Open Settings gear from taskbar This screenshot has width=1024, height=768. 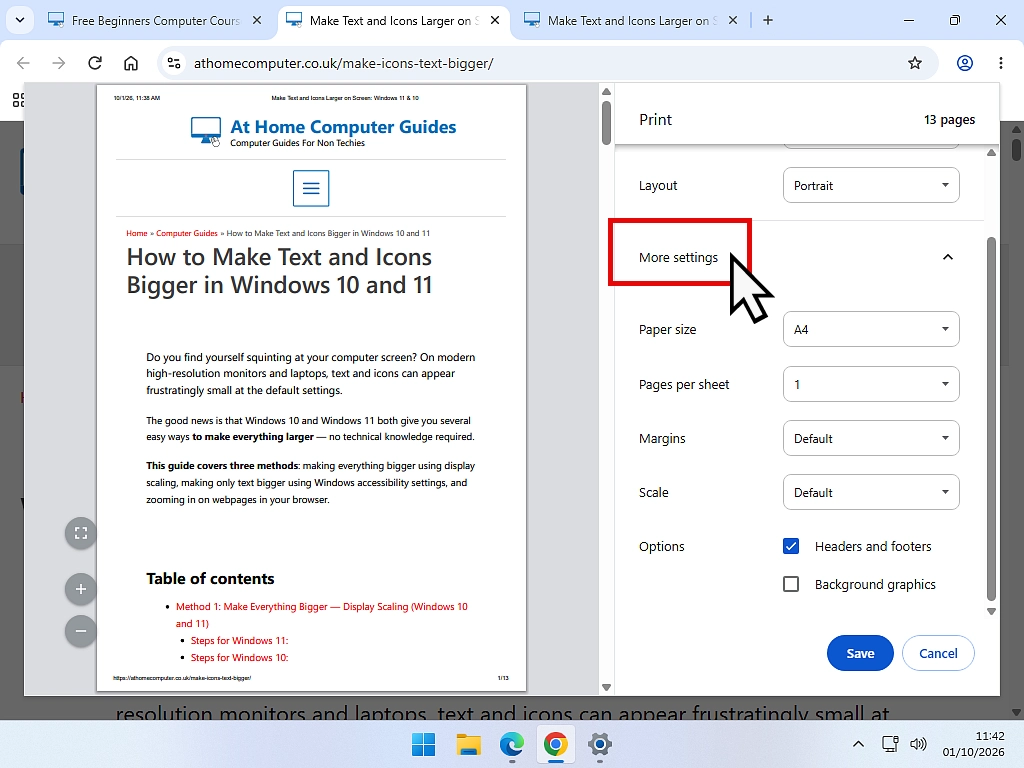tap(600, 744)
